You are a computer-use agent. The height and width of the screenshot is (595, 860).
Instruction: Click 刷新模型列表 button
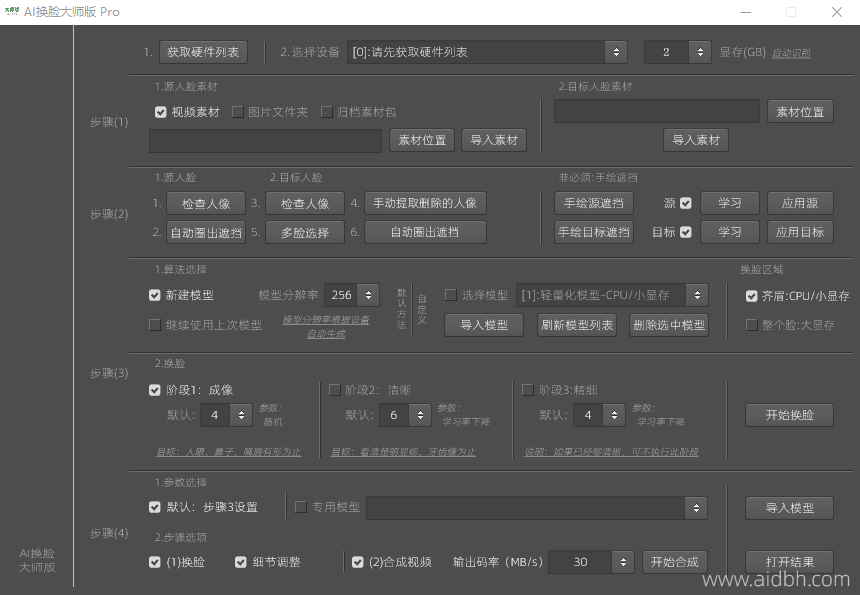(x=577, y=325)
